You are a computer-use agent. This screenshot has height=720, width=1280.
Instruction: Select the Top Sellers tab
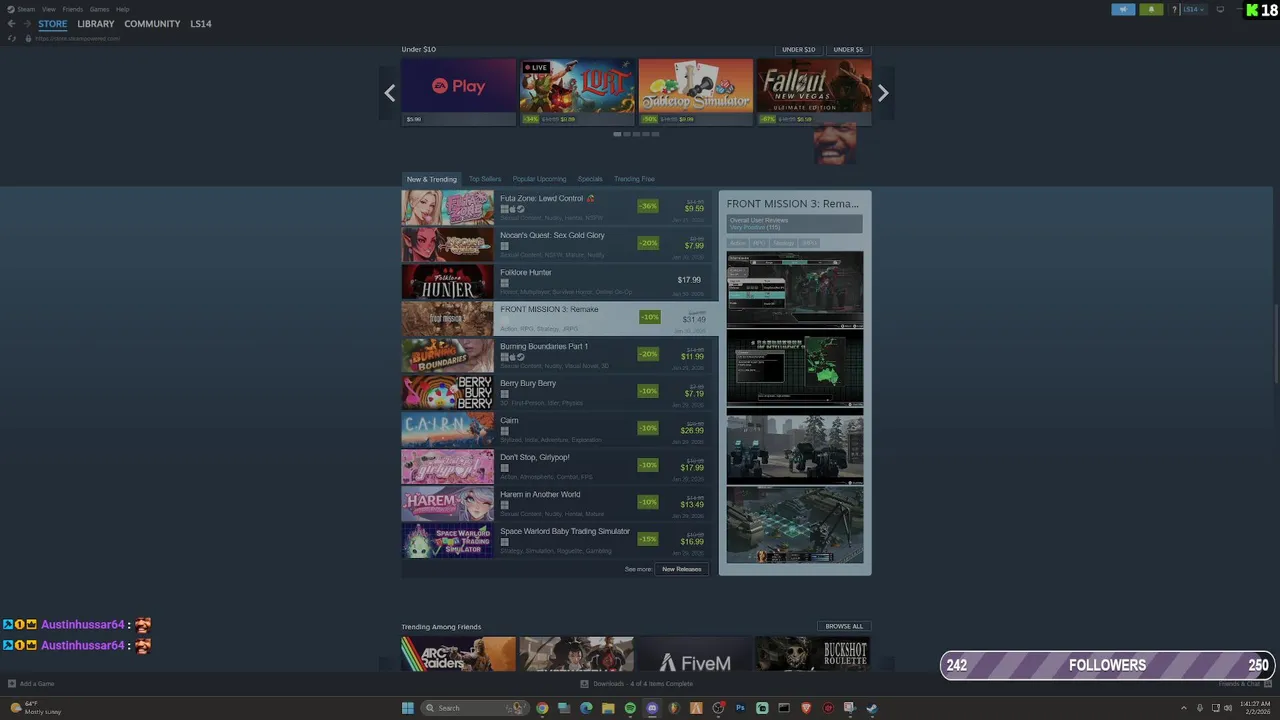pos(485,179)
